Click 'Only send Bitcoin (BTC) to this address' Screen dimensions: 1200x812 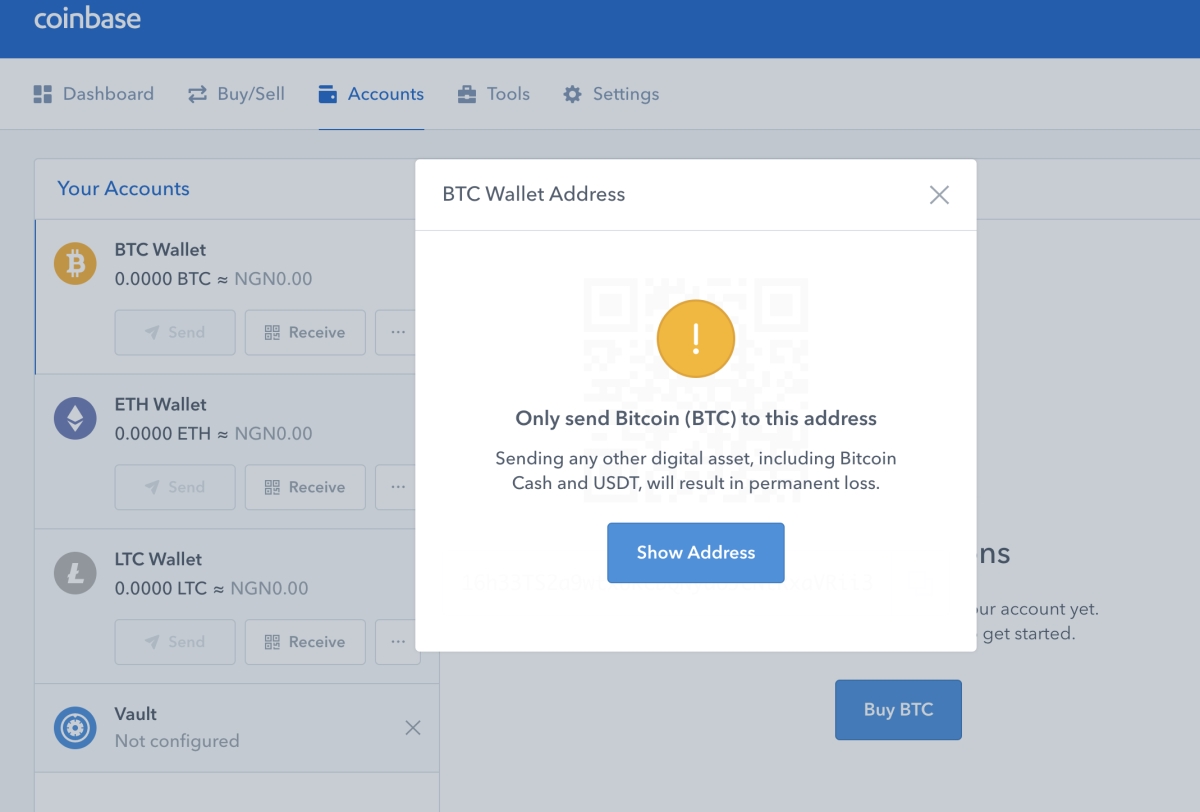point(696,419)
